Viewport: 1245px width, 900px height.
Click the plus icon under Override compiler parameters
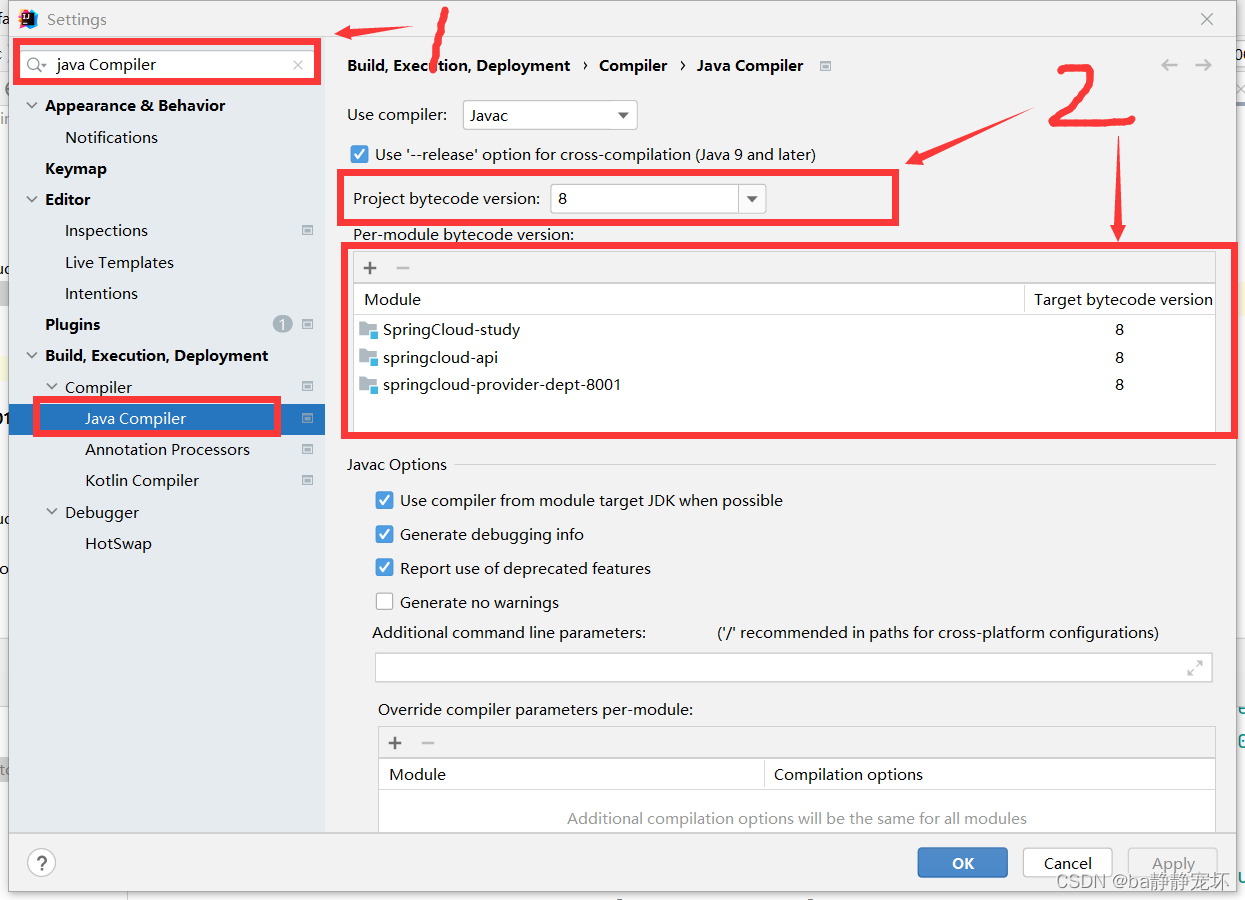tap(394, 742)
